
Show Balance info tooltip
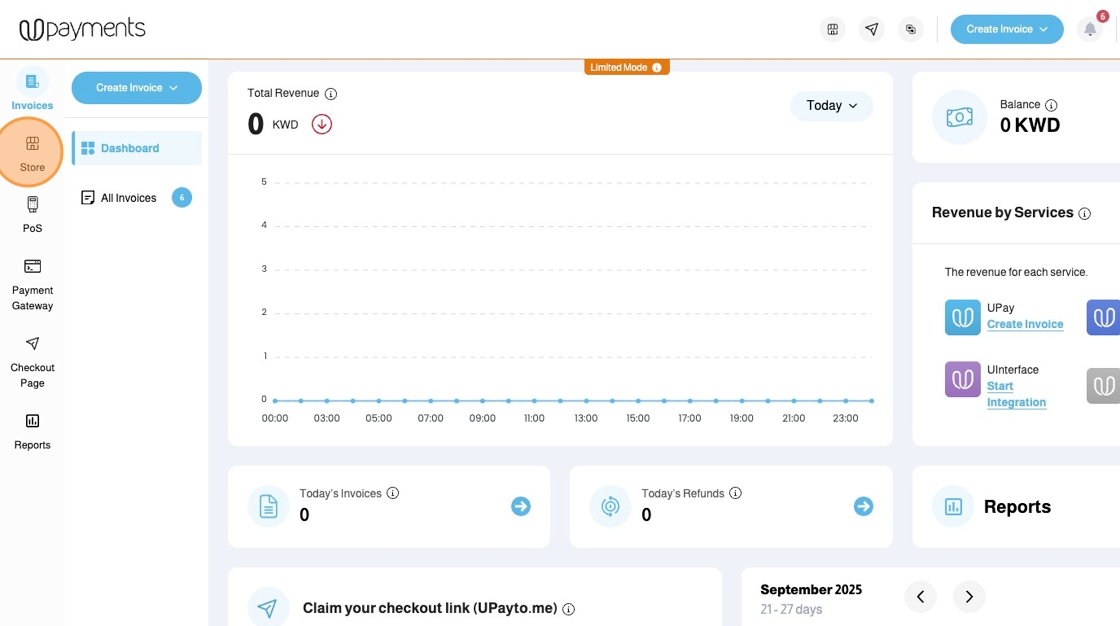tap(1051, 105)
